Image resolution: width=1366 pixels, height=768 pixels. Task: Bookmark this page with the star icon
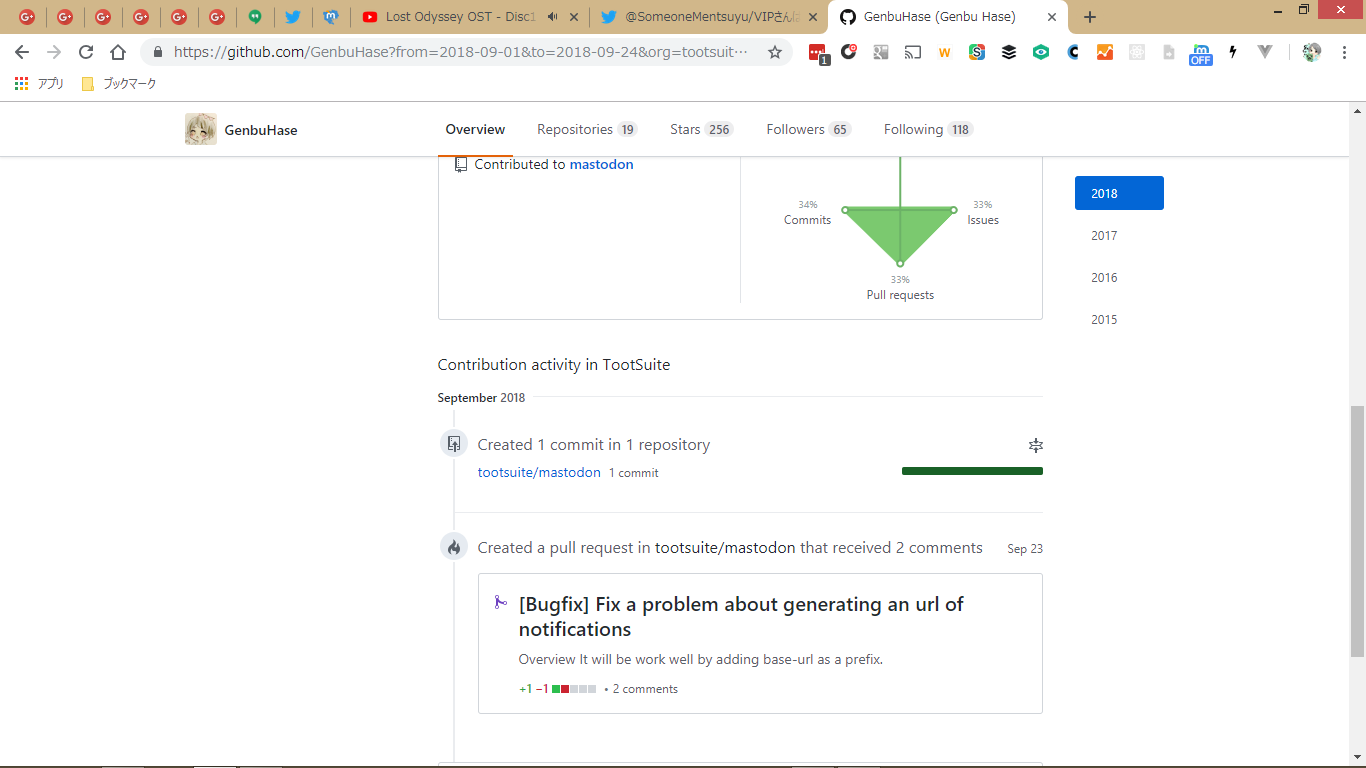775,52
